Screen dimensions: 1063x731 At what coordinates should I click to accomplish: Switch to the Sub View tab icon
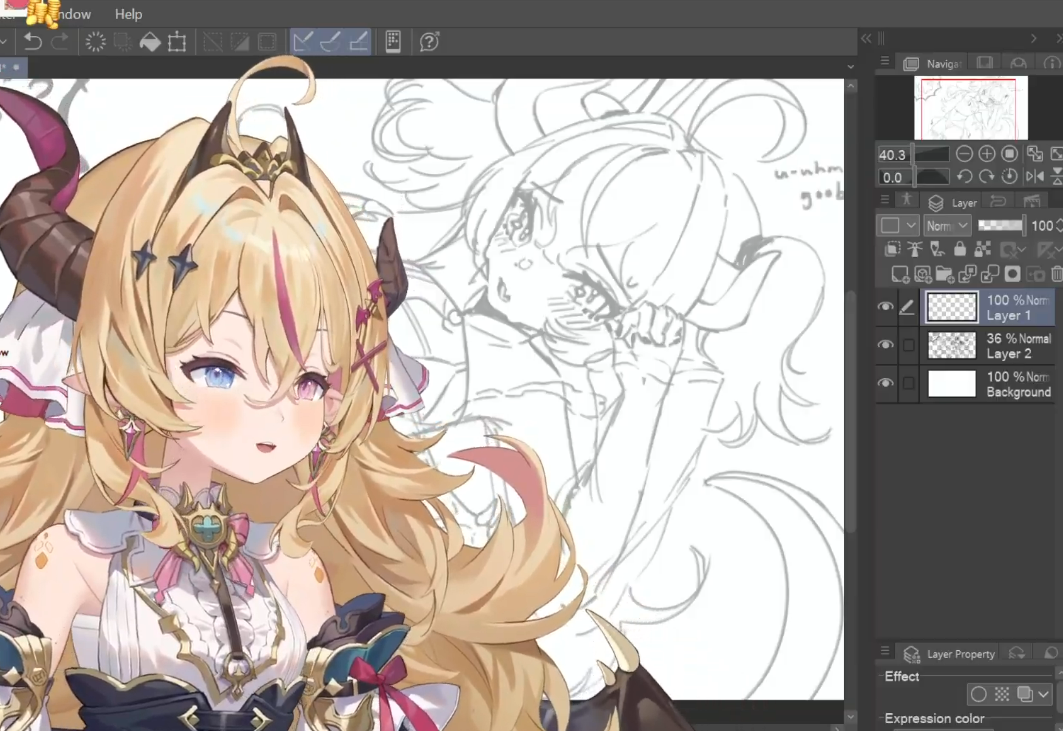pos(984,63)
